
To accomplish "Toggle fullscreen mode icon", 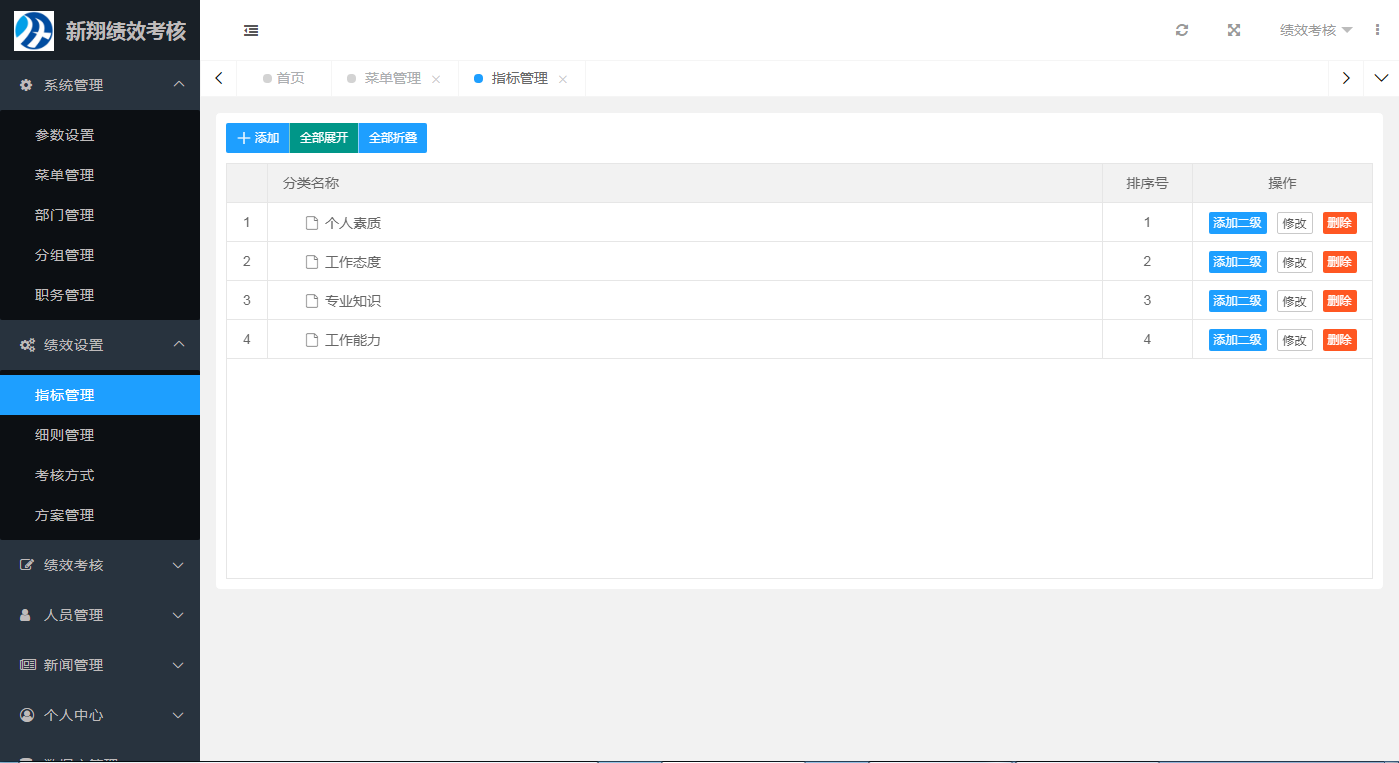I will 1234,30.
